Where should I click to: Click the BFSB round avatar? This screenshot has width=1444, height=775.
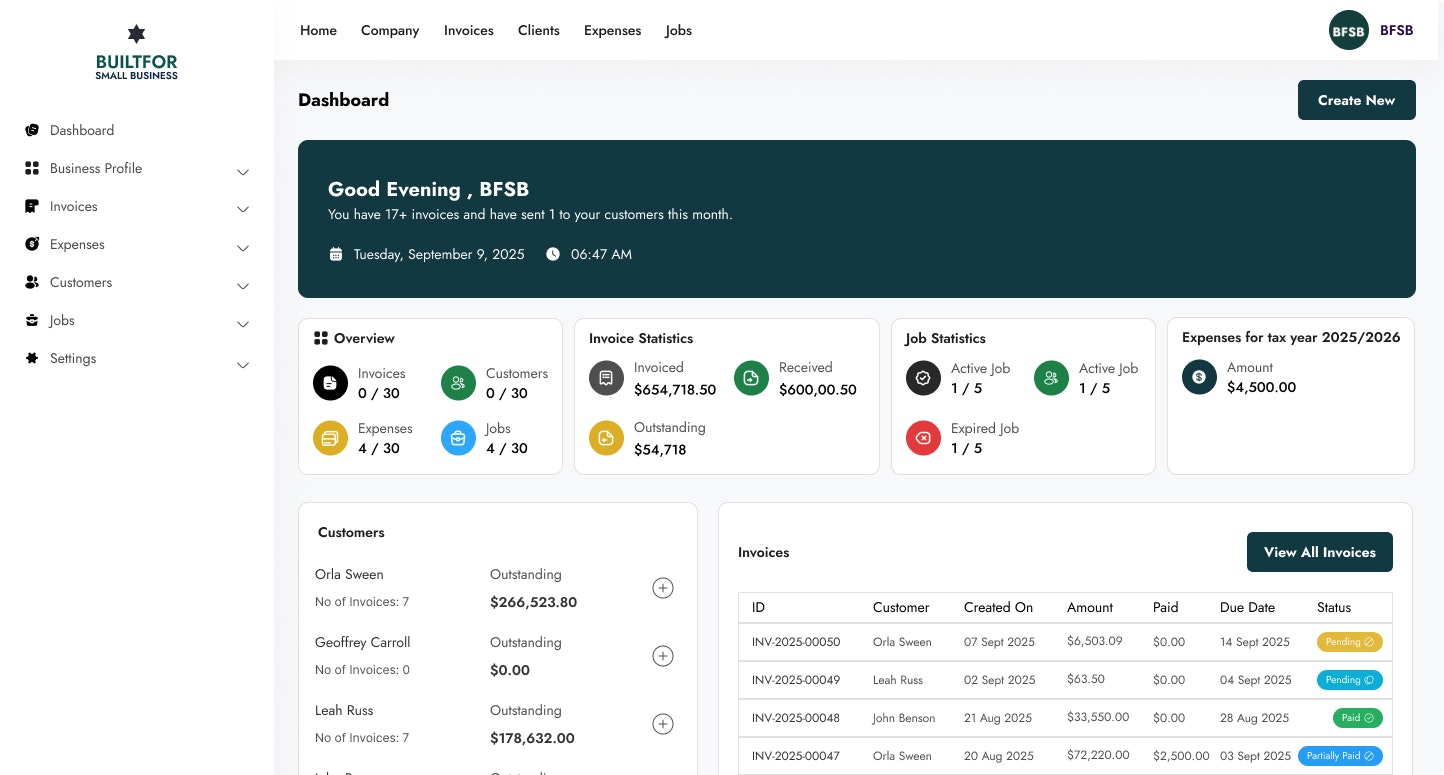(1349, 30)
